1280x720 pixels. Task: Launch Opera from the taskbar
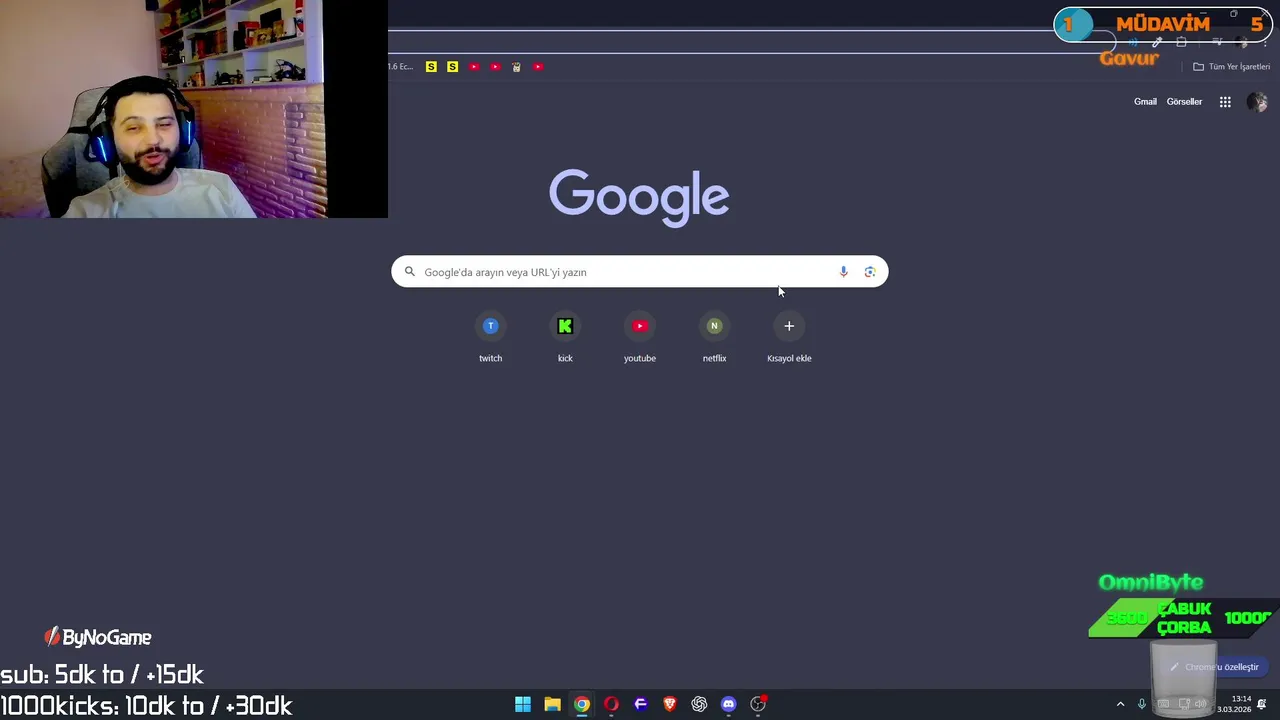(x=611, y=704)
